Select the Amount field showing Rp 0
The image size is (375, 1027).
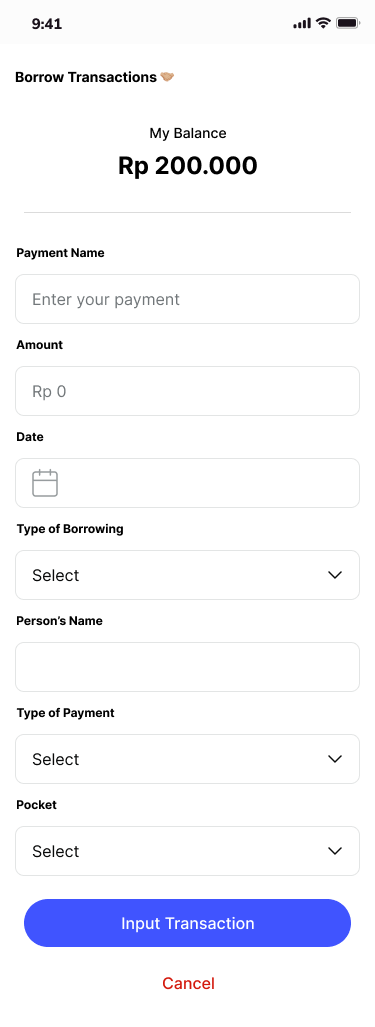[188, 391]
